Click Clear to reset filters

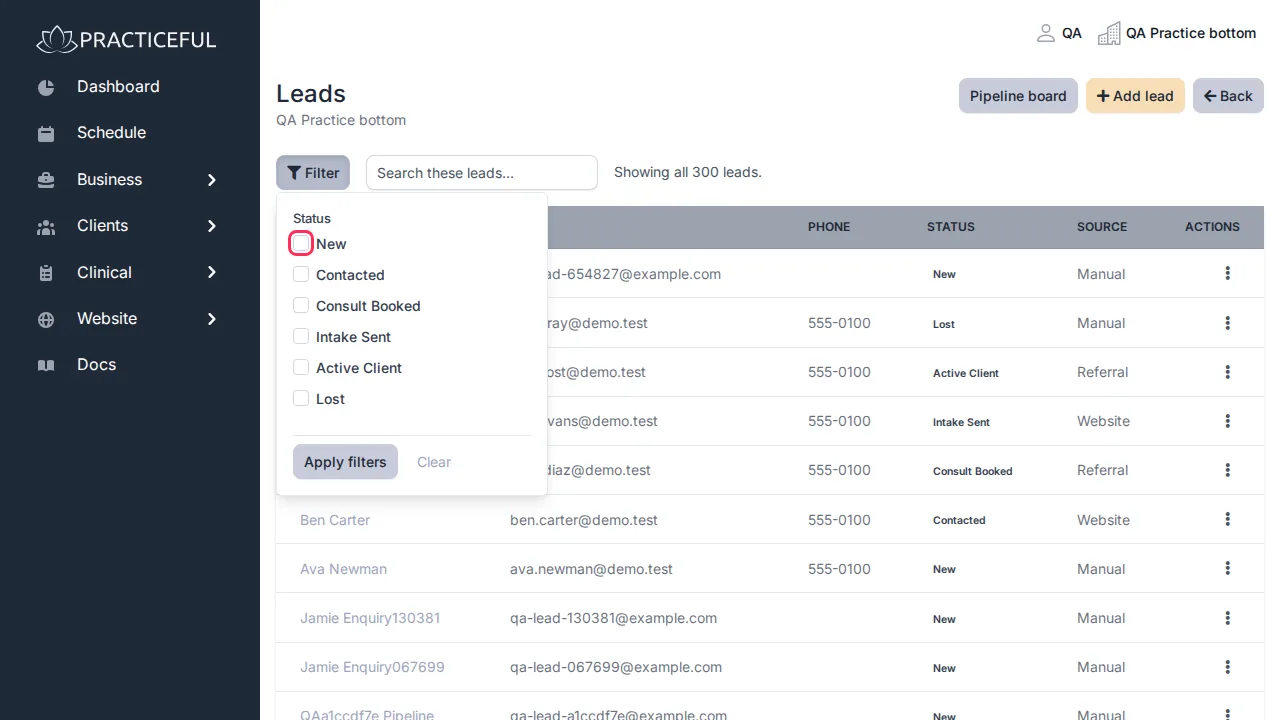pos(434,462)
